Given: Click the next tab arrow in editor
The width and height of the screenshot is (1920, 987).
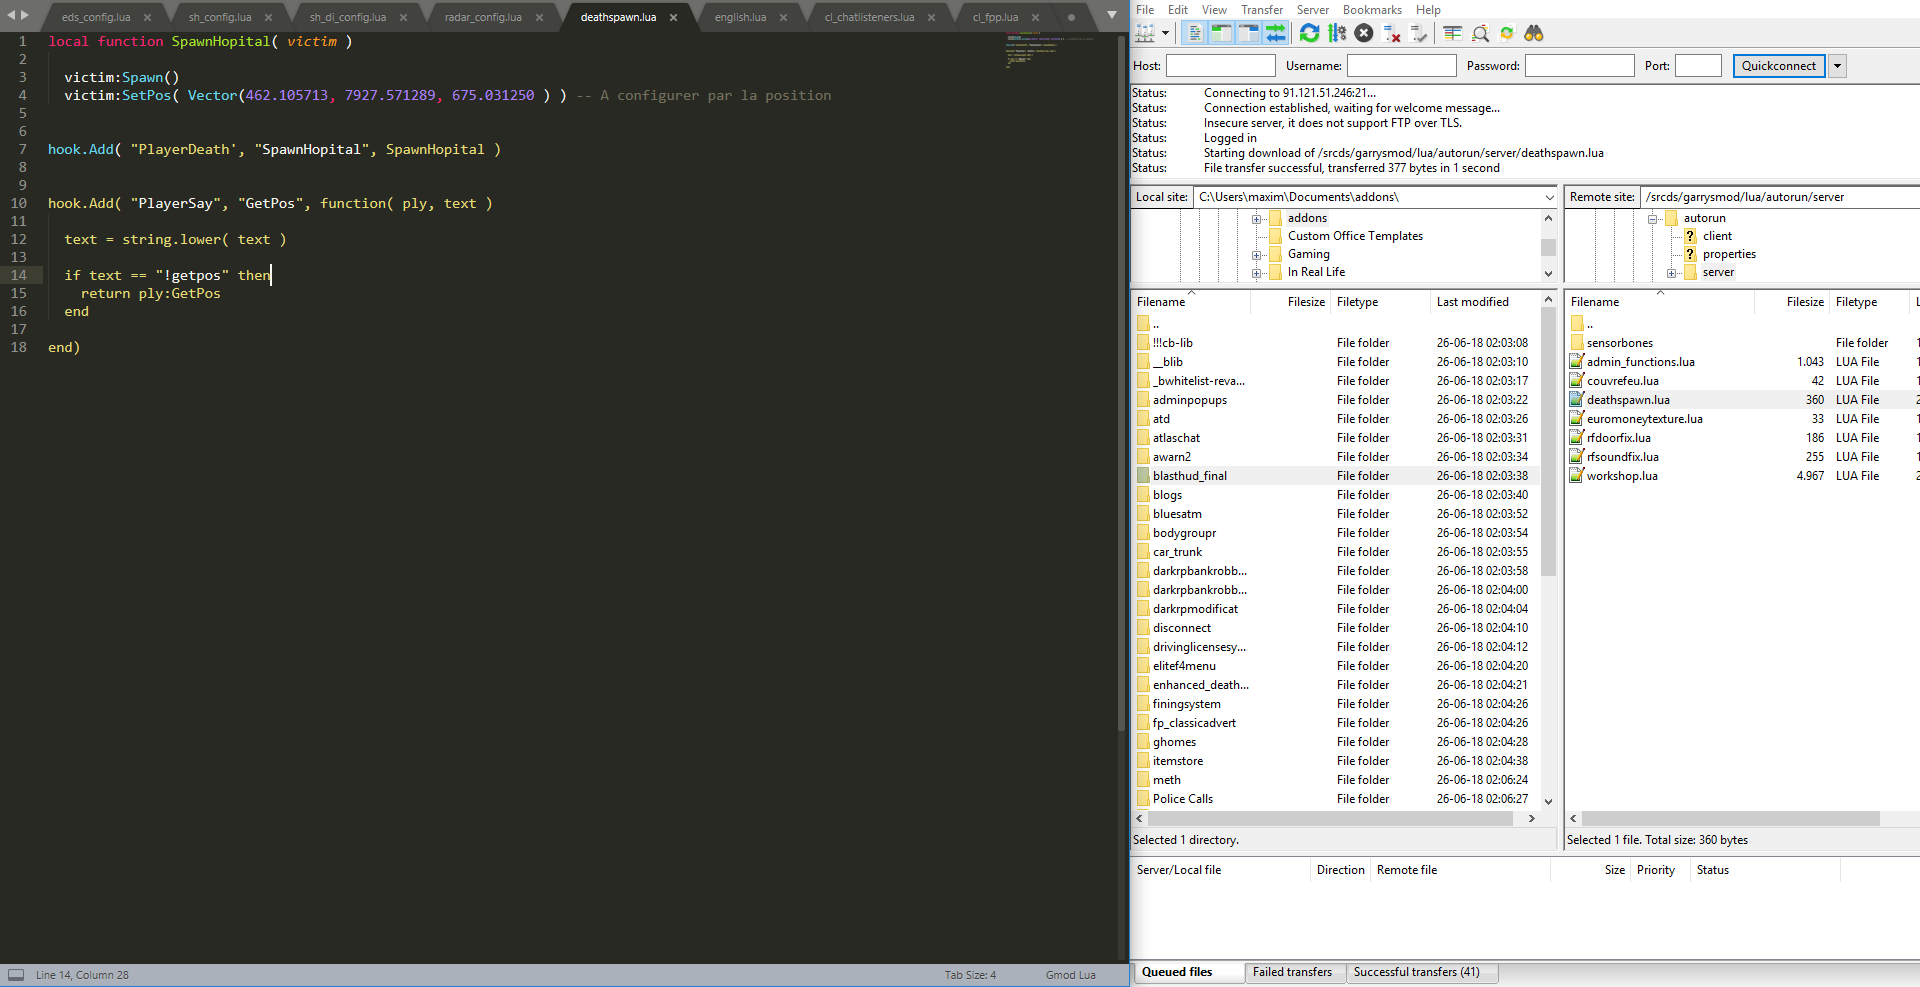Looking at the screenshot, I should coord(25,16).
